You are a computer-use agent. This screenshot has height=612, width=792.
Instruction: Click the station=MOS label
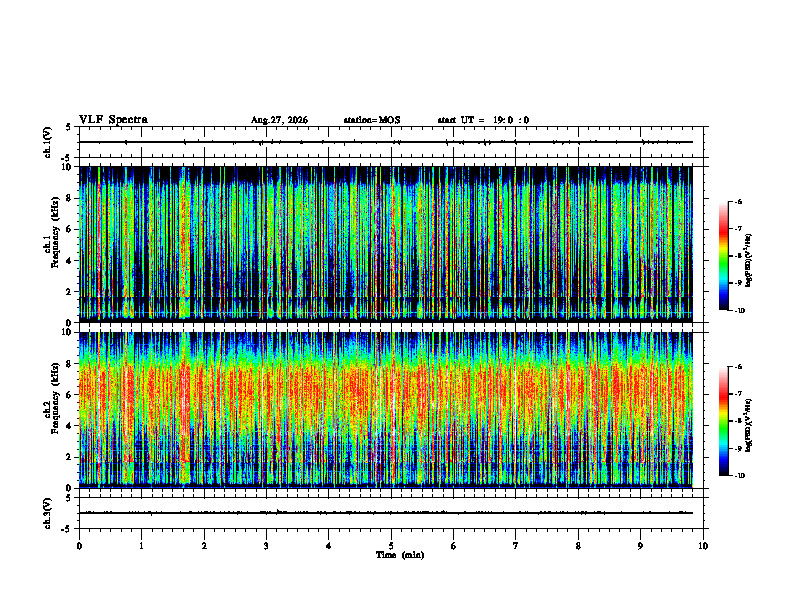point(372,120)
